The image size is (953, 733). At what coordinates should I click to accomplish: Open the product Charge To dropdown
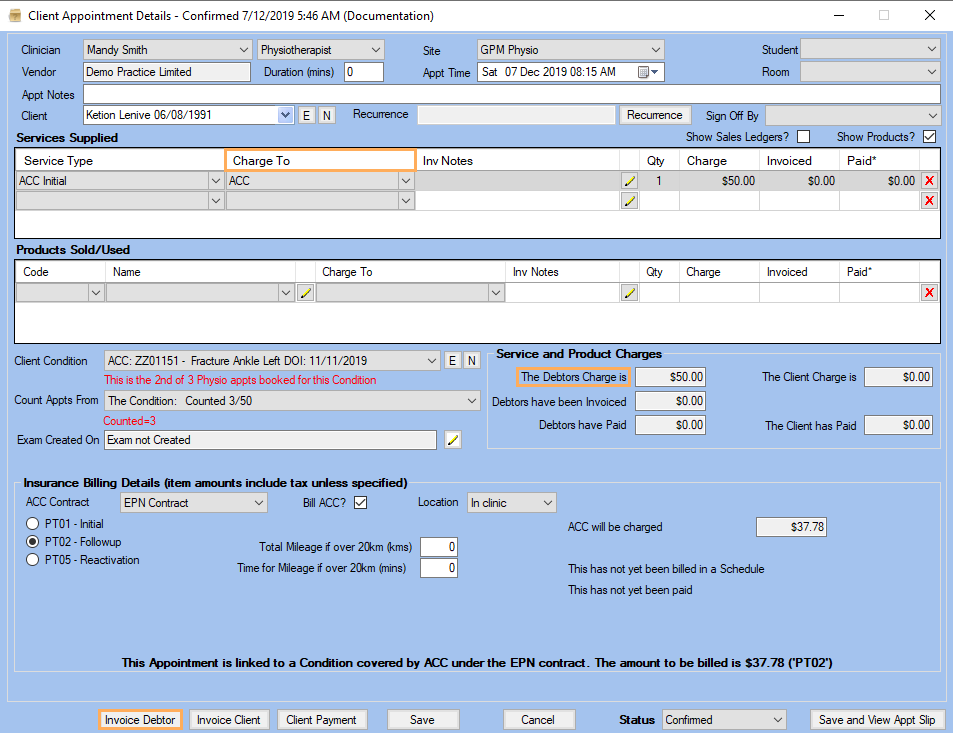pos(496,294)
